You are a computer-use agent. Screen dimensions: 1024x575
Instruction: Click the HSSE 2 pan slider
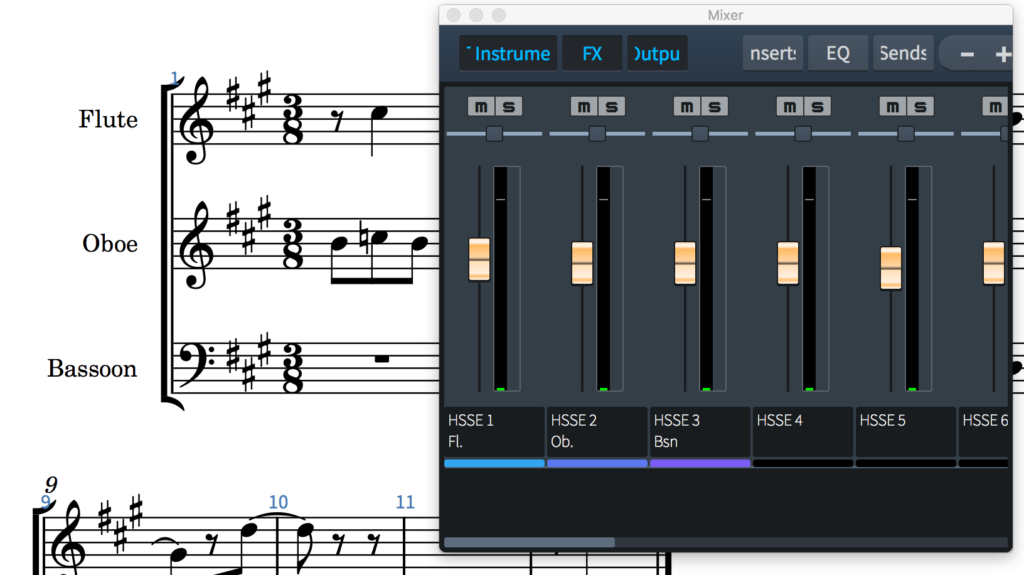click(x=597, y=134)
